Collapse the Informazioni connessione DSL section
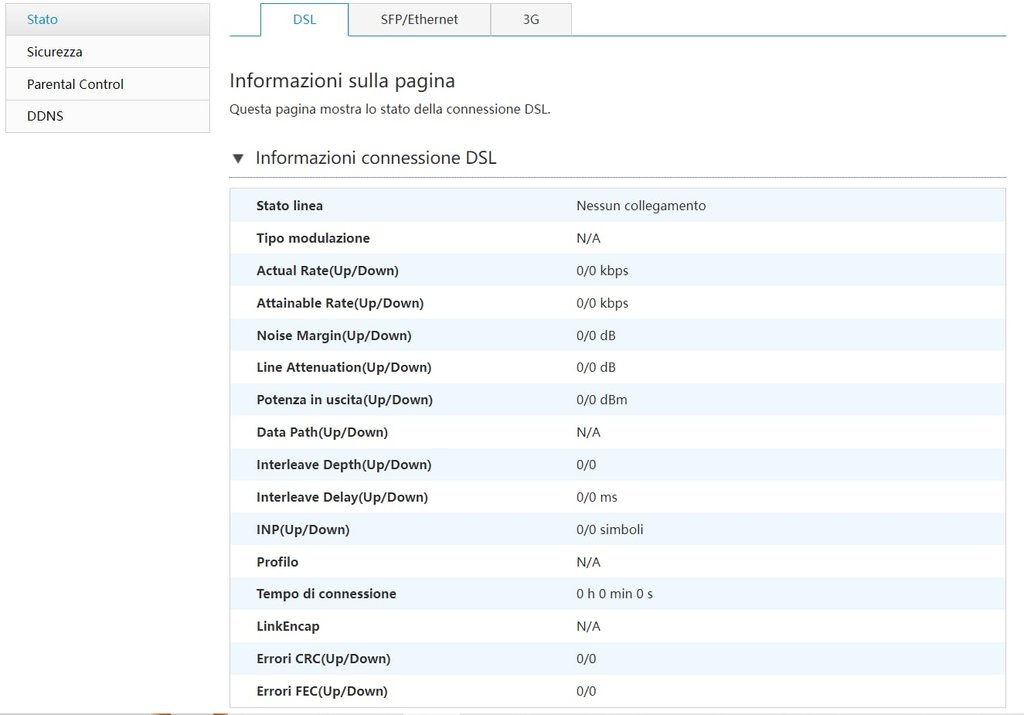The height and width of the screenshot is (715, 1024). [238, 158]
